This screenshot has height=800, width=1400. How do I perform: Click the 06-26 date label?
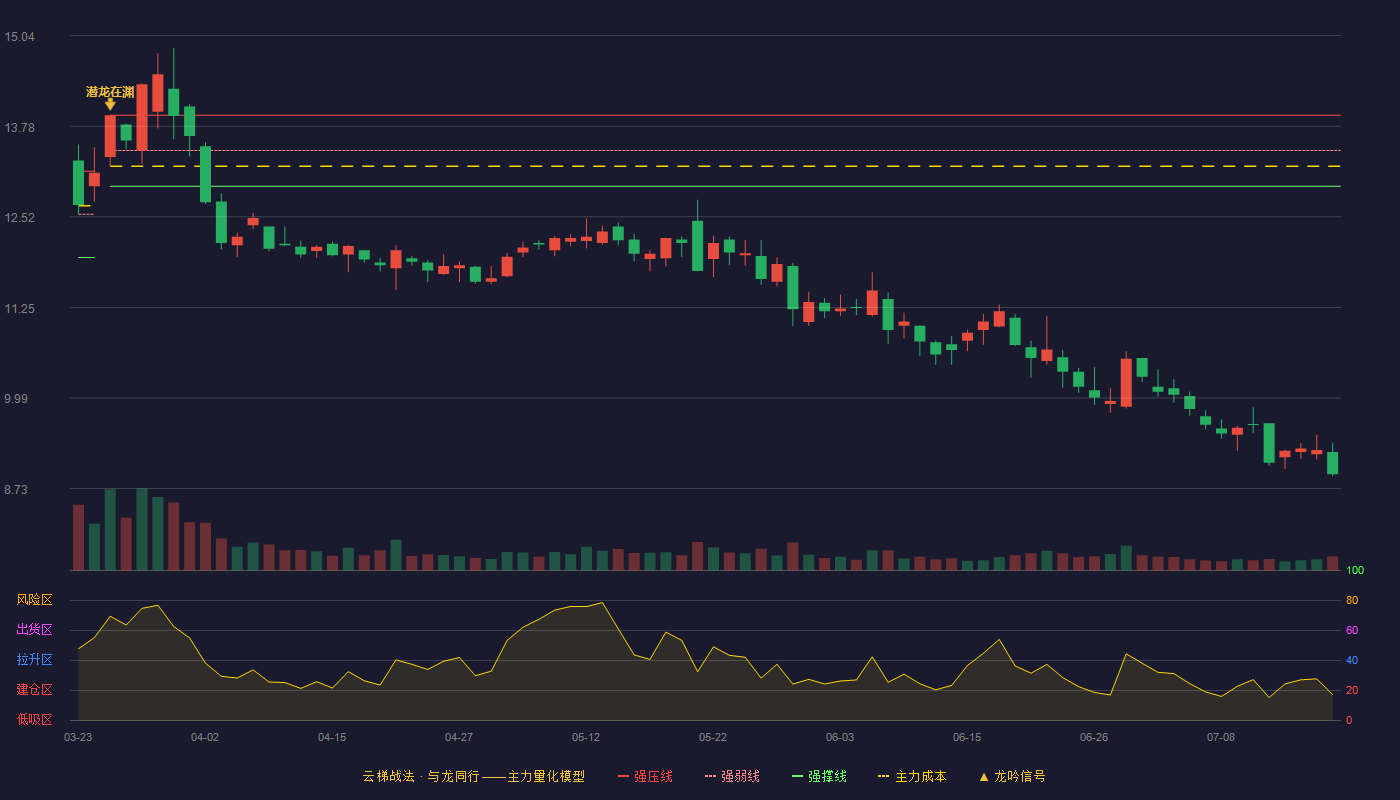[x=1094, y=737]
